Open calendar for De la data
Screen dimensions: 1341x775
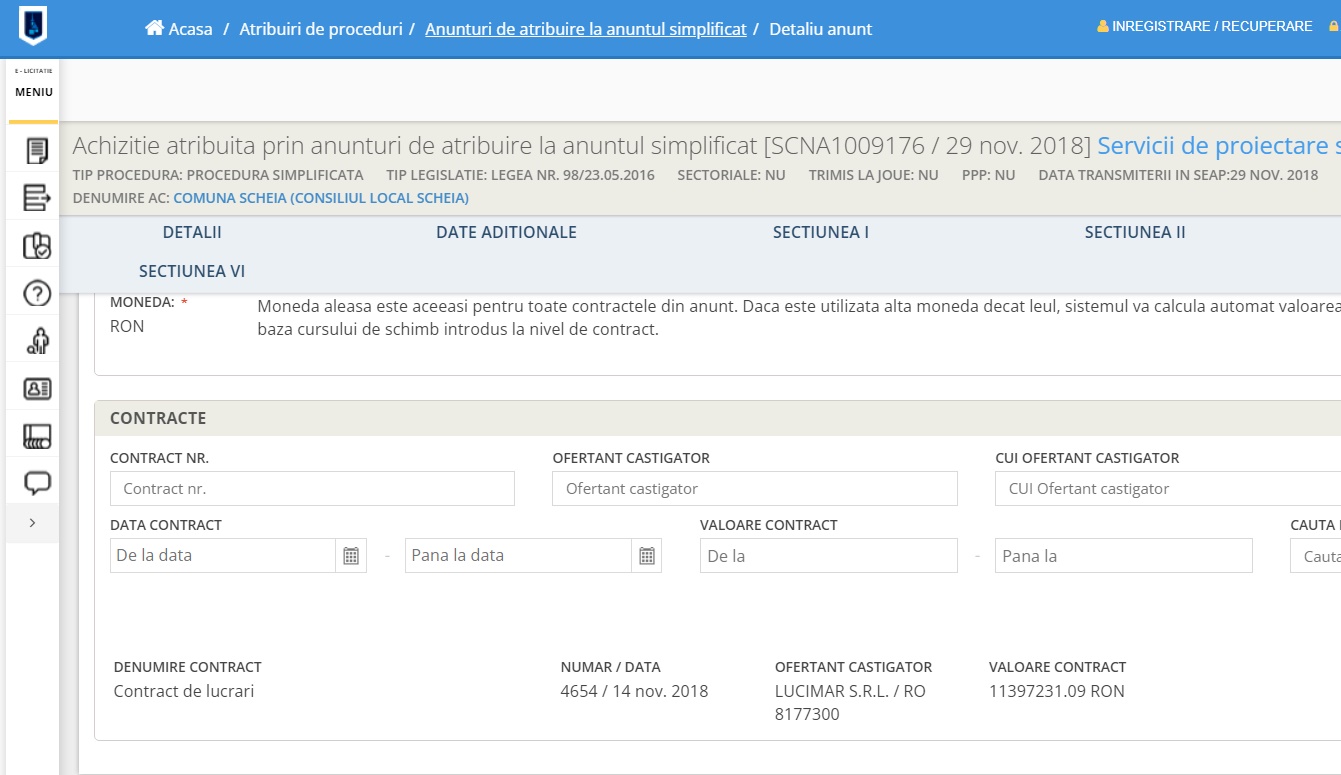(351, 556)
